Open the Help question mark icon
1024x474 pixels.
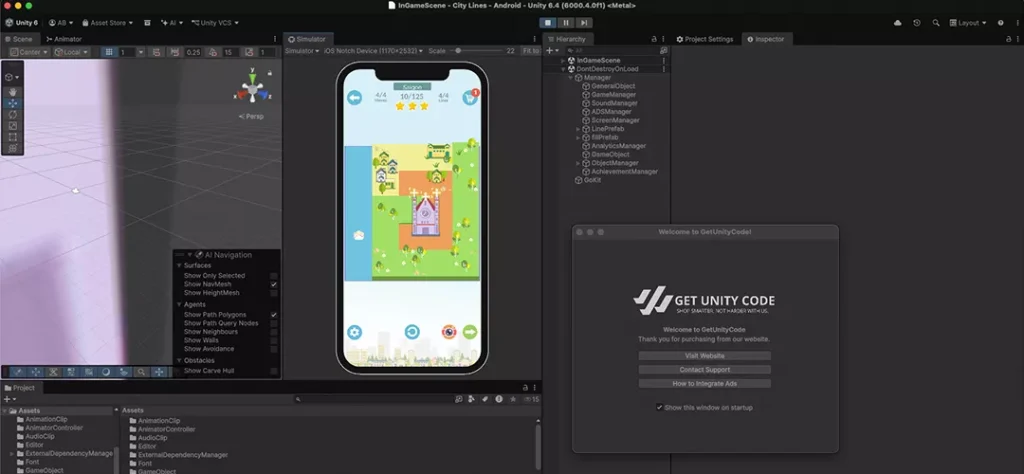click(1000, 23)
